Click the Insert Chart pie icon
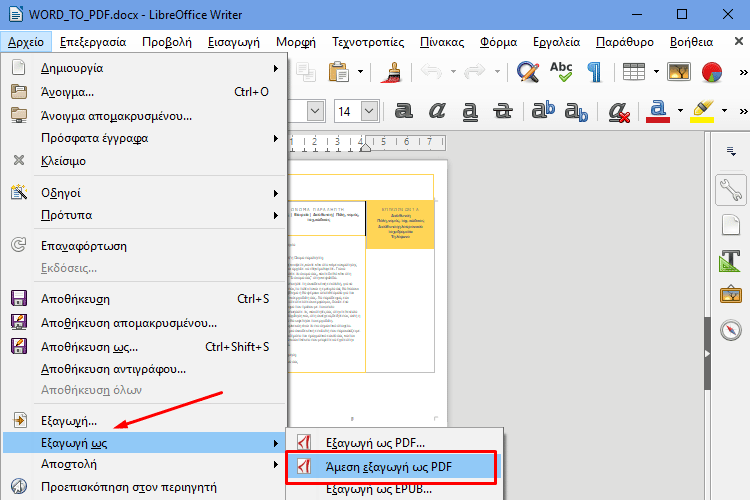The height and width of the screenshot is (500, 750). pos(712,72)
